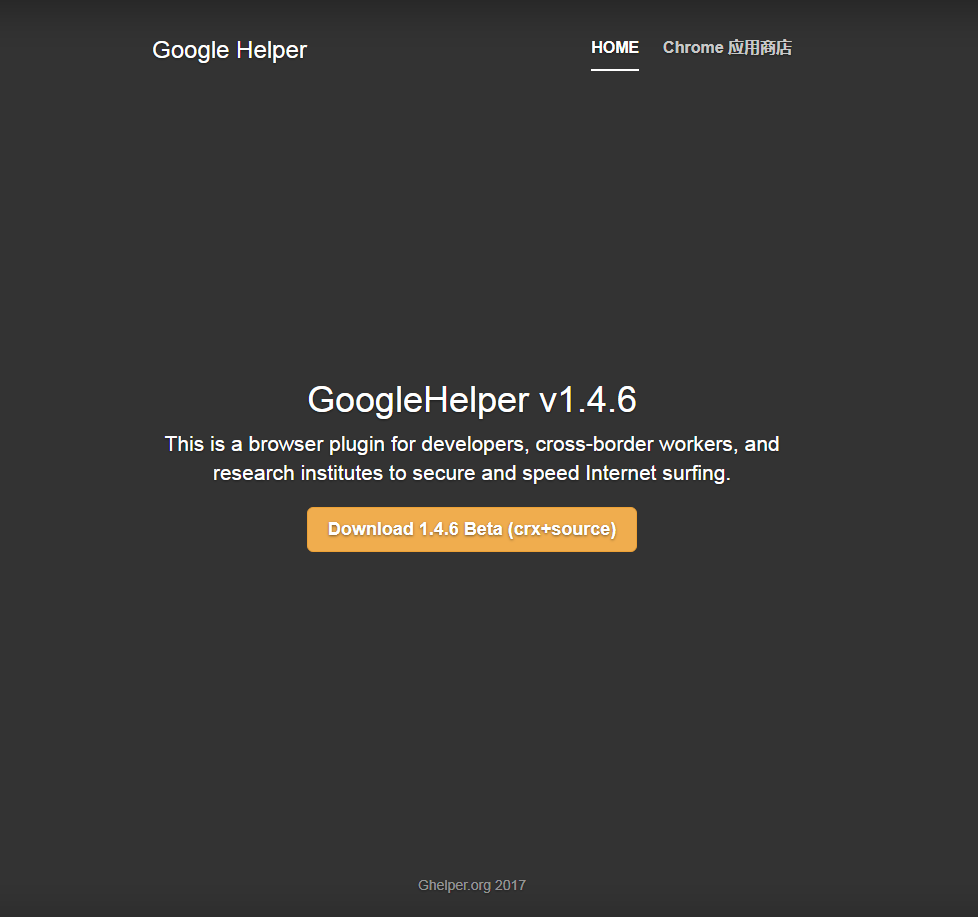
Task: Go to Chrome 应用商店 link
Action: point(727,48)
